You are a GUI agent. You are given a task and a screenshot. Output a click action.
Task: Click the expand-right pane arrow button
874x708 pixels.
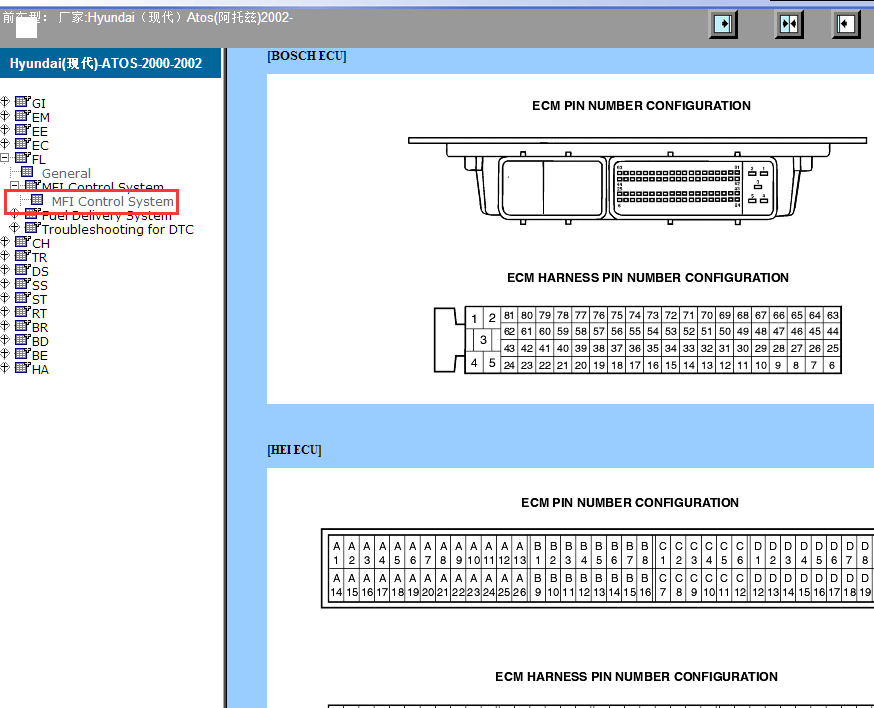(x=723, y=25)
